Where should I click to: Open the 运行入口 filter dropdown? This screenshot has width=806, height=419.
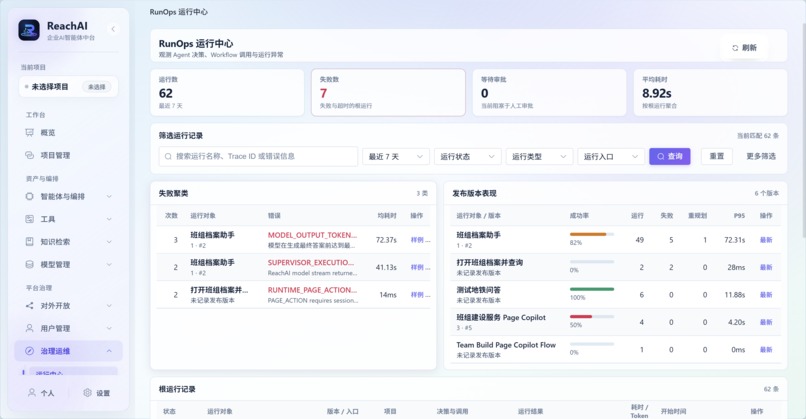[611, 156]
